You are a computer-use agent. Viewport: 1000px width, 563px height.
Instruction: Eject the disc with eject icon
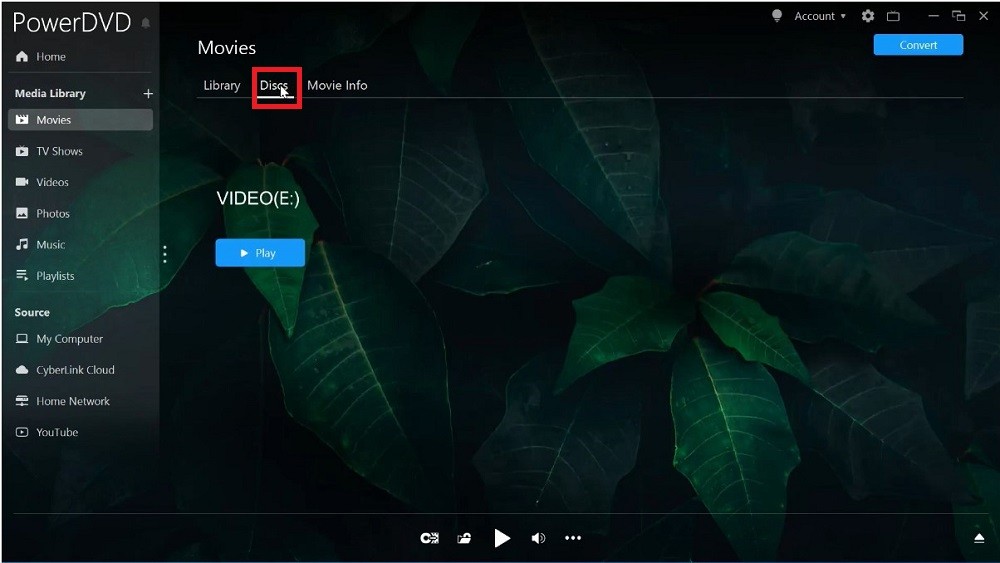pyautogui.click(x=980, y=539)
